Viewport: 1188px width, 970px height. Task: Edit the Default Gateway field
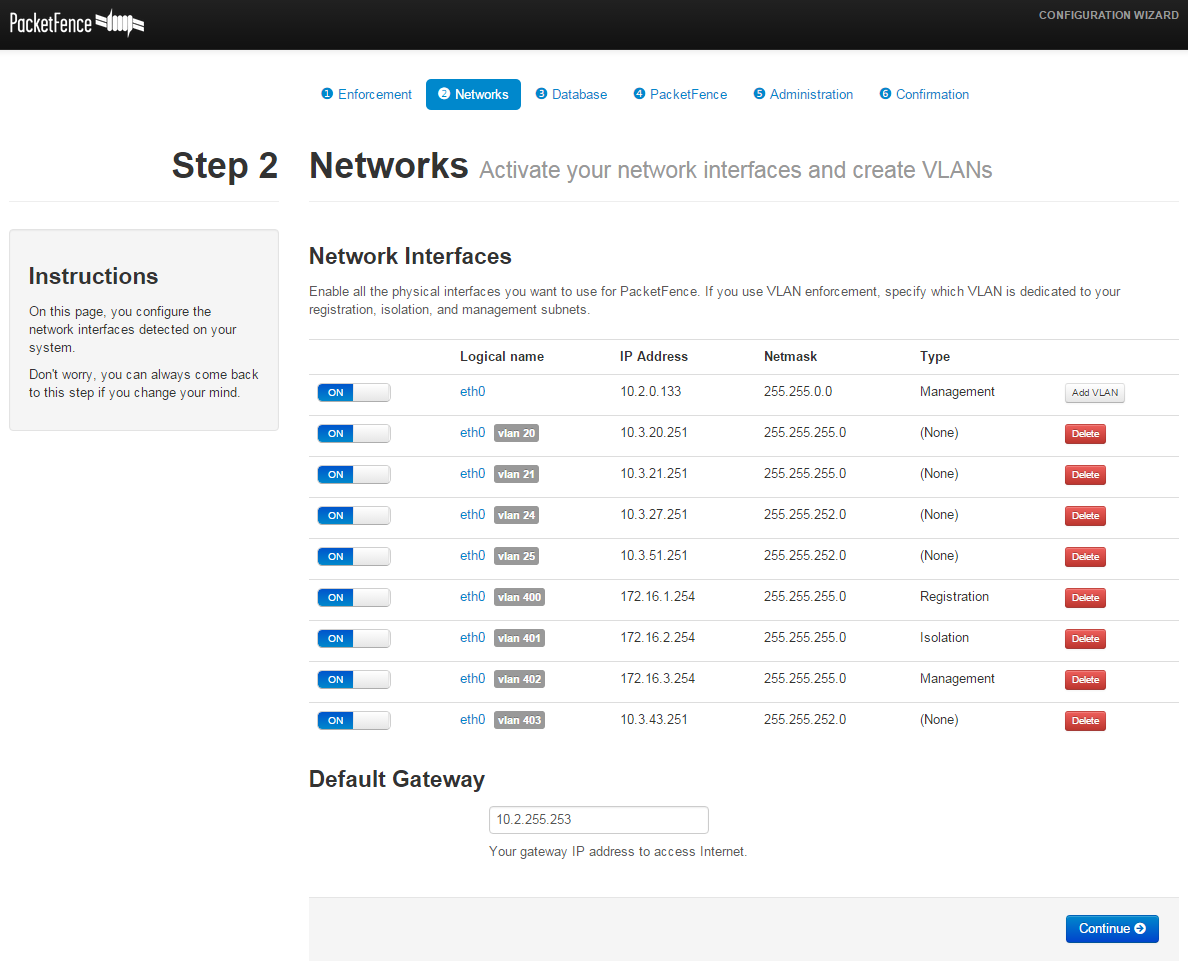[598, 819]
